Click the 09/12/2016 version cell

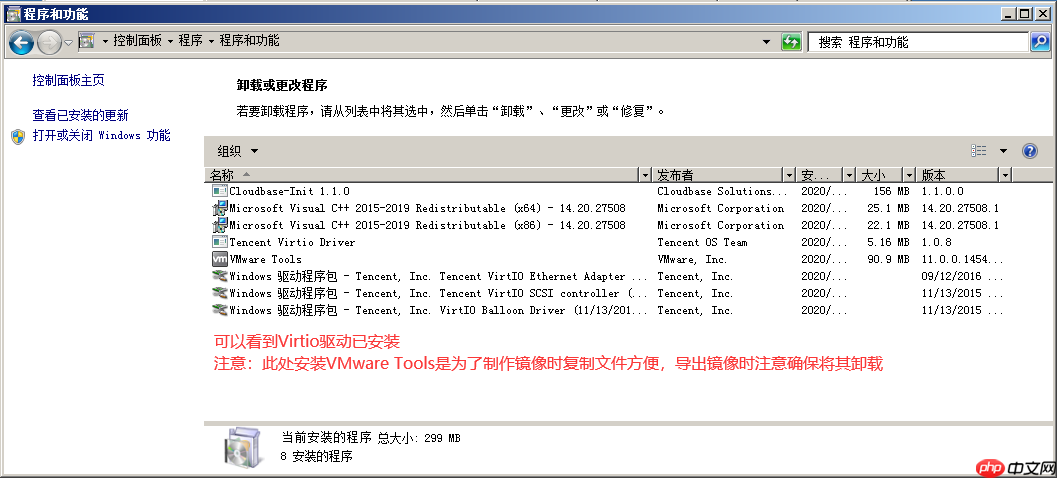click(963, 276)
